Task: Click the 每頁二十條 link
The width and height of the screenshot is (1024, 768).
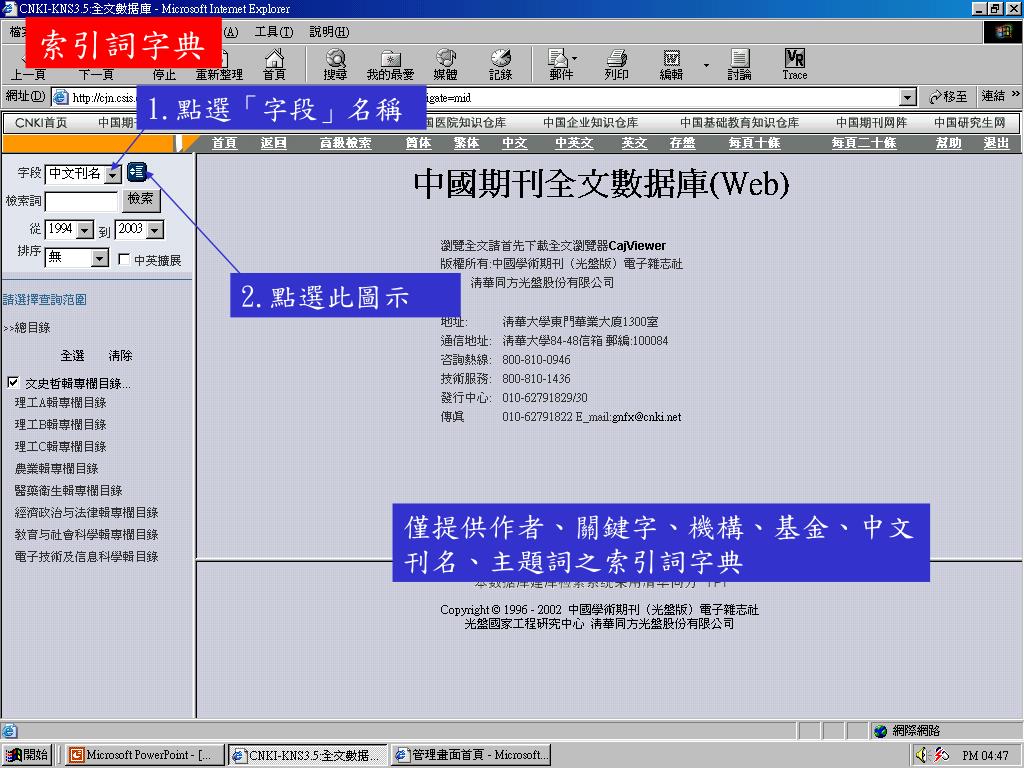Action: [864, 143]
